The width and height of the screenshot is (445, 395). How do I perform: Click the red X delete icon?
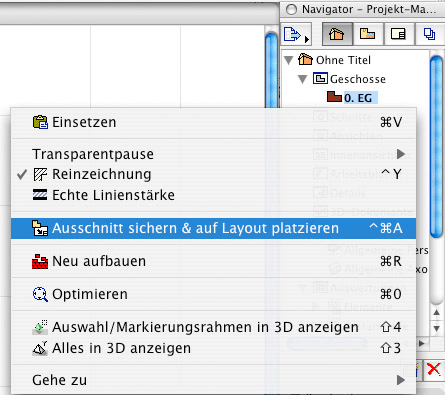(x=434, y=370)
